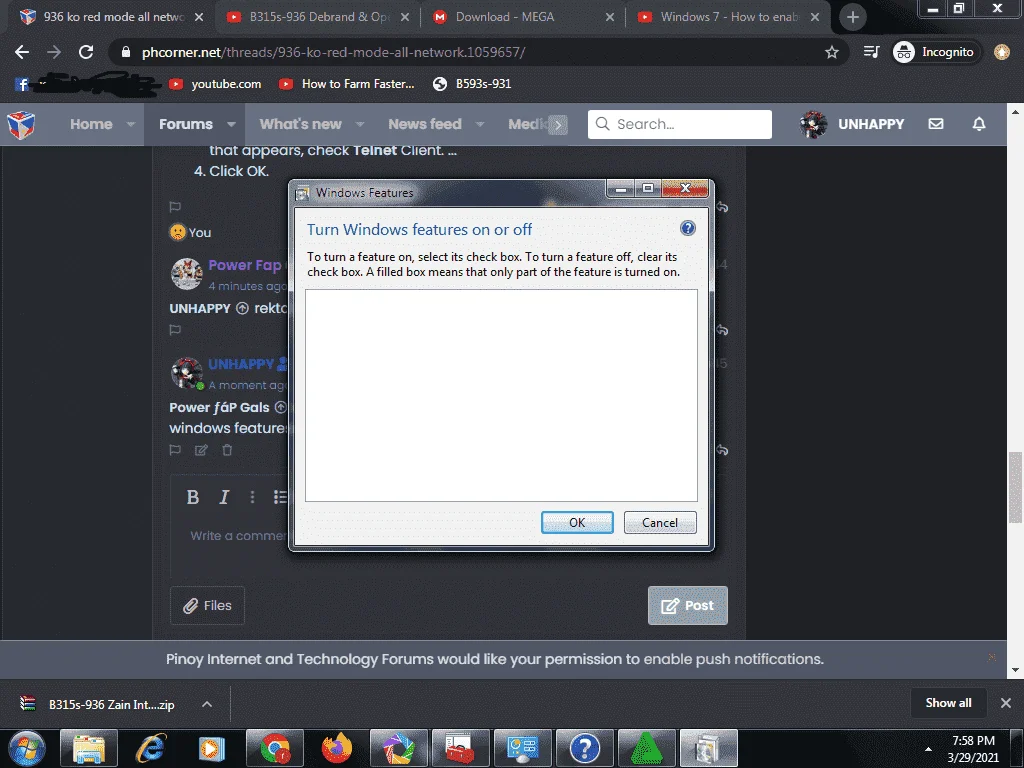Click the forum Search field
Image resolution: width=1024 pixels, height=768 pixels.
click(x=680, y=124)
